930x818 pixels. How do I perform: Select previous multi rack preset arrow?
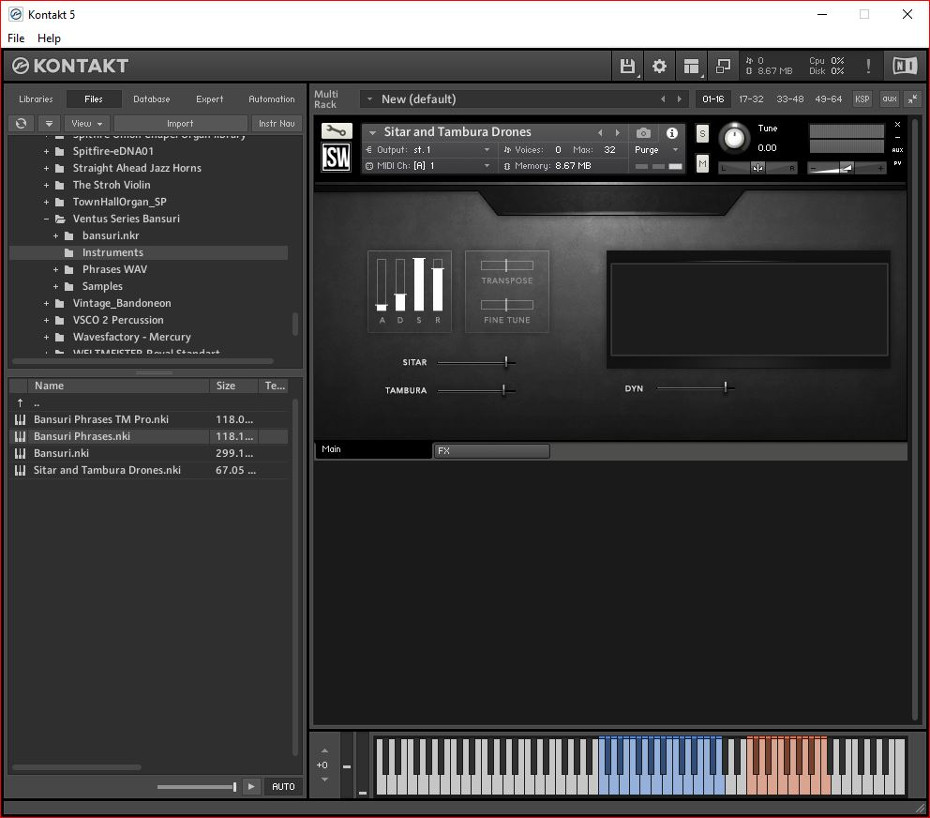click(x=663, y=99)
